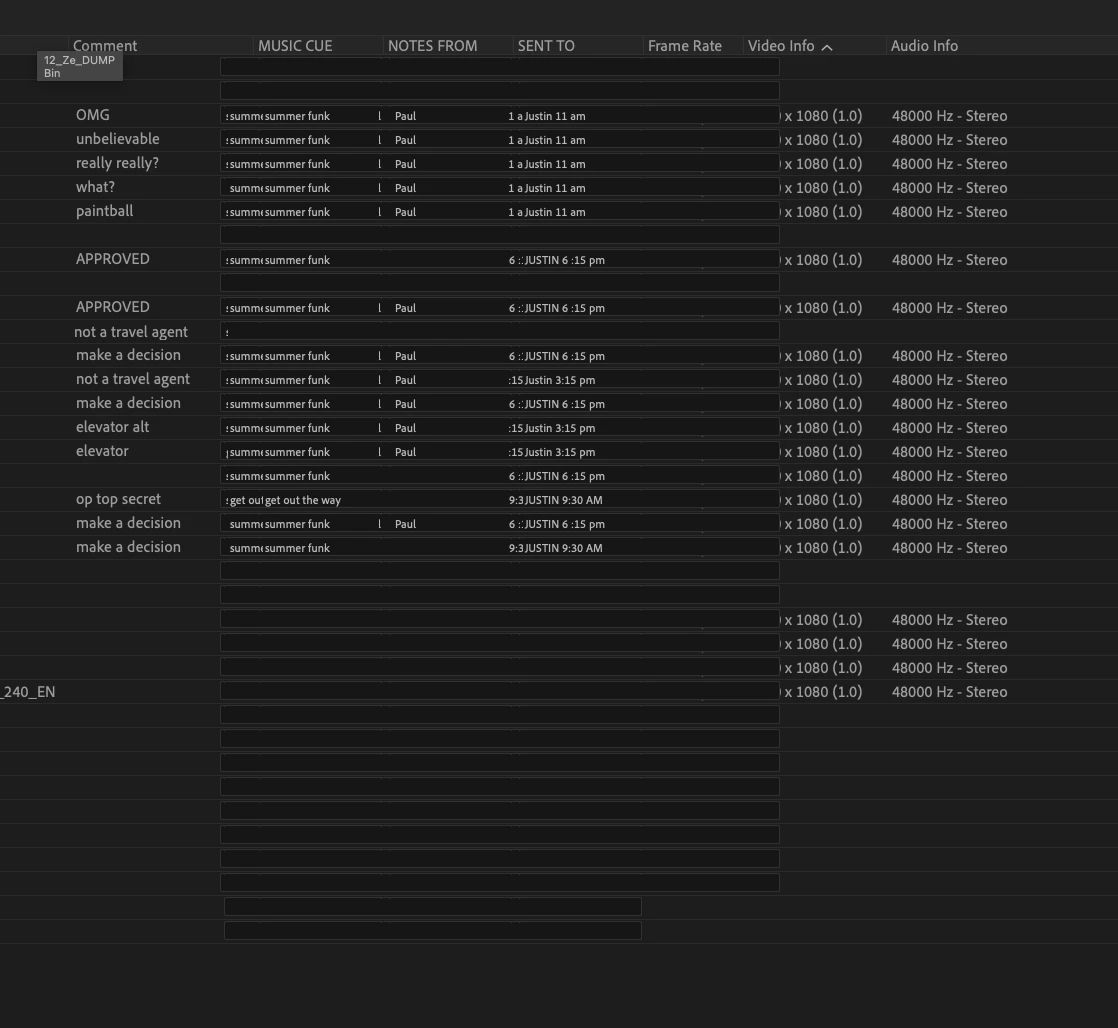Edit Justin 11 am field in paintball row
Screen dimensions: 1118x1028
(x=555, y=212)
